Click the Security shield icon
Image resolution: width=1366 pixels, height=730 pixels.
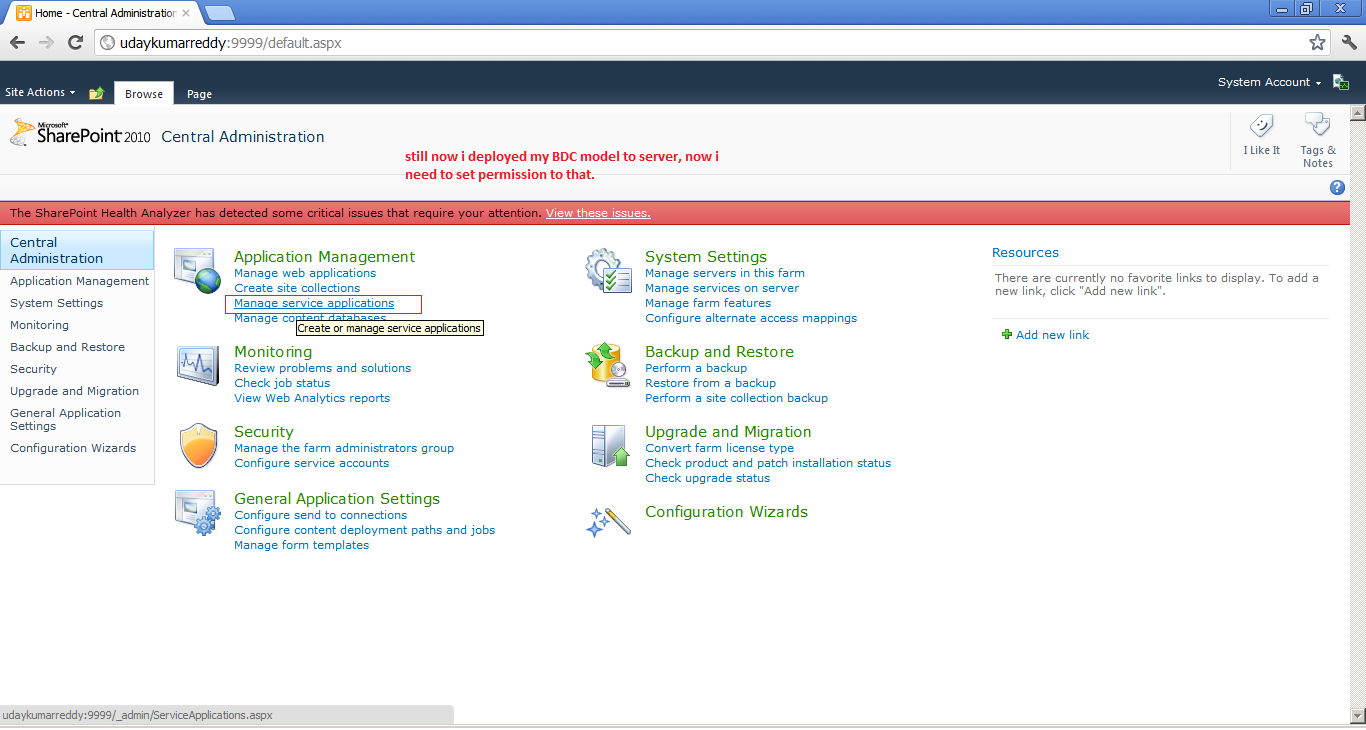[197, 446]
